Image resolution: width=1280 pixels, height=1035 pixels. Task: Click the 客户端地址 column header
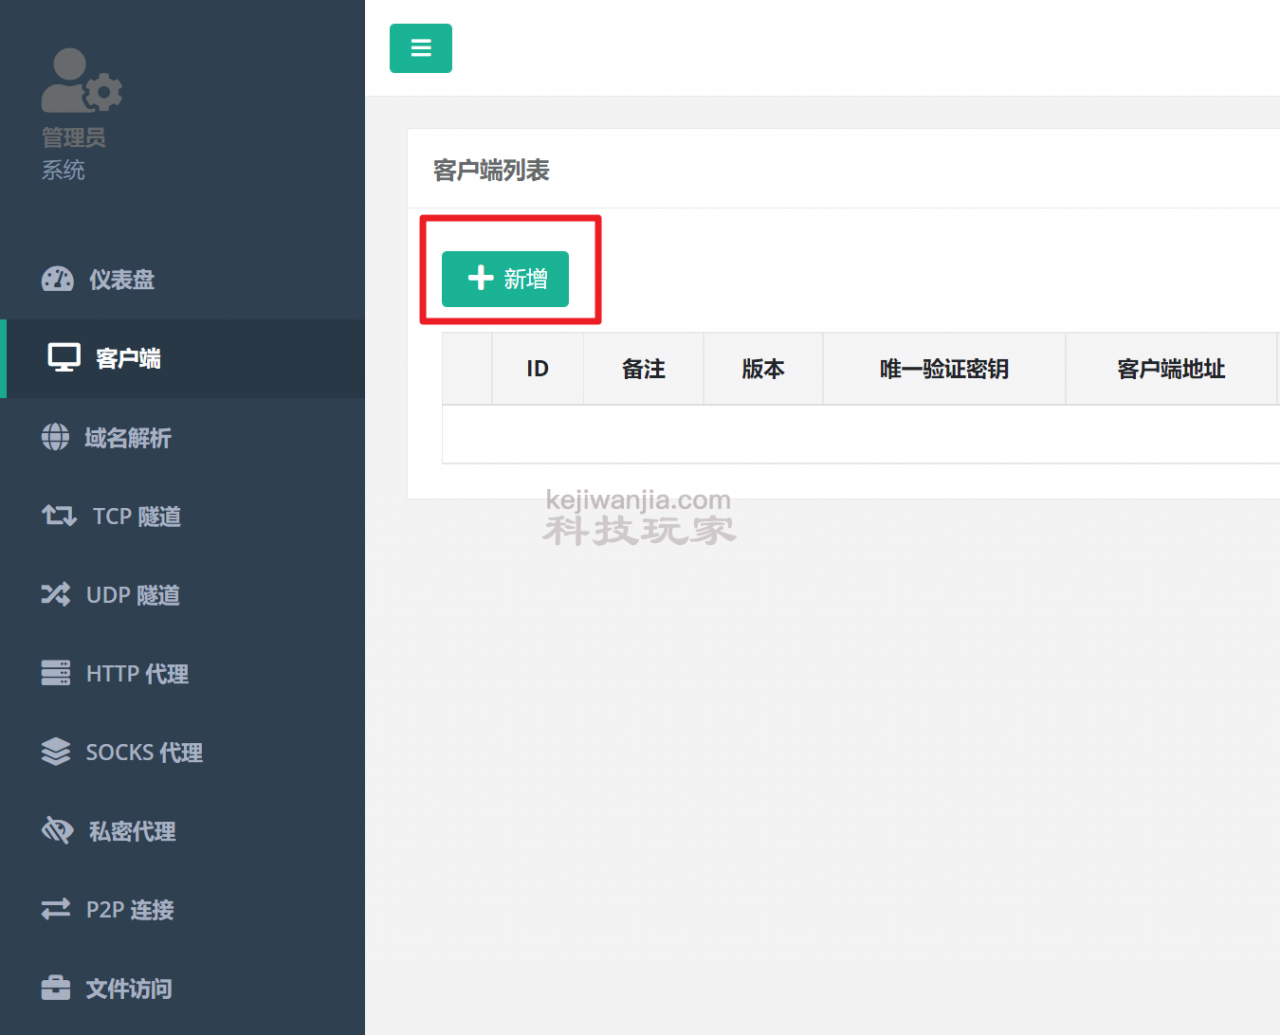pyautogui.click(x=1171, y=369)
